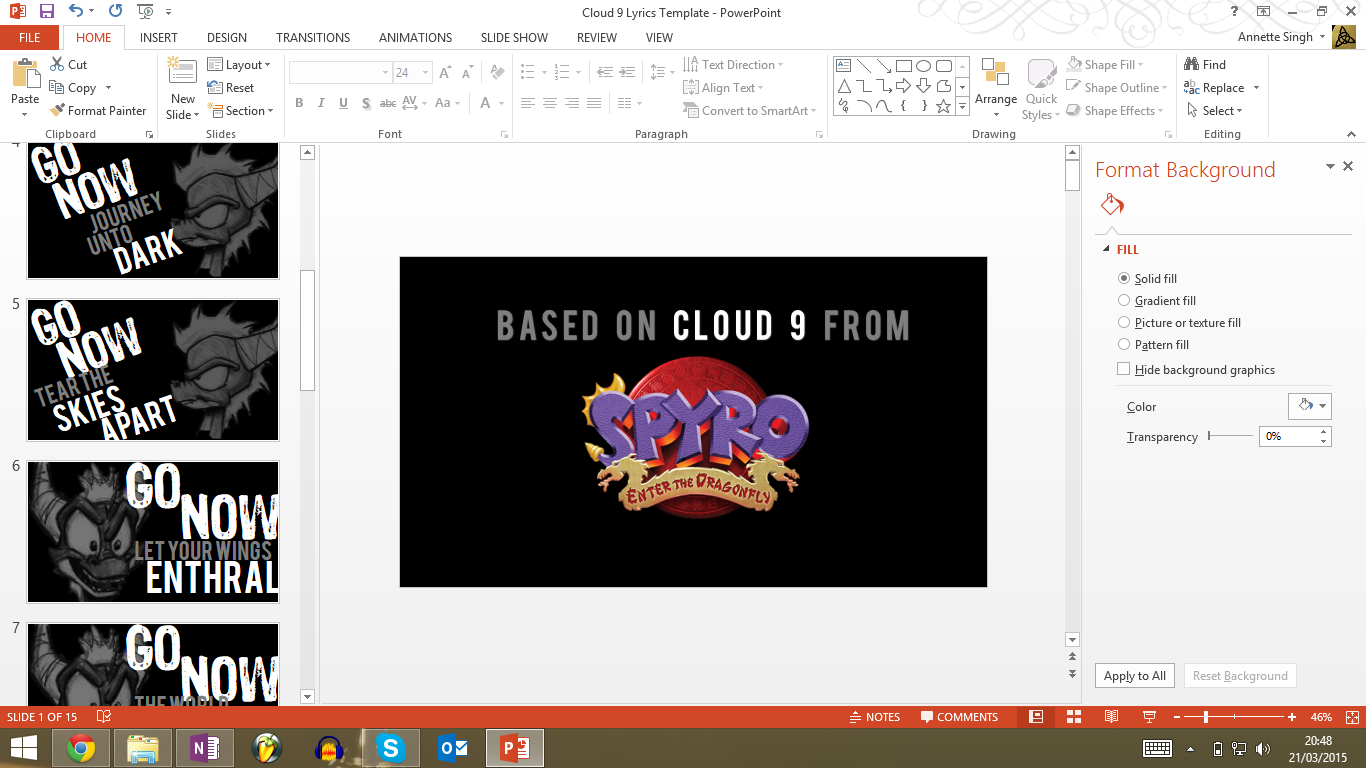Check Hide background graphics checkbox
The width and height of the screenshot is (1366, 768).
(x=1124, y=369)
